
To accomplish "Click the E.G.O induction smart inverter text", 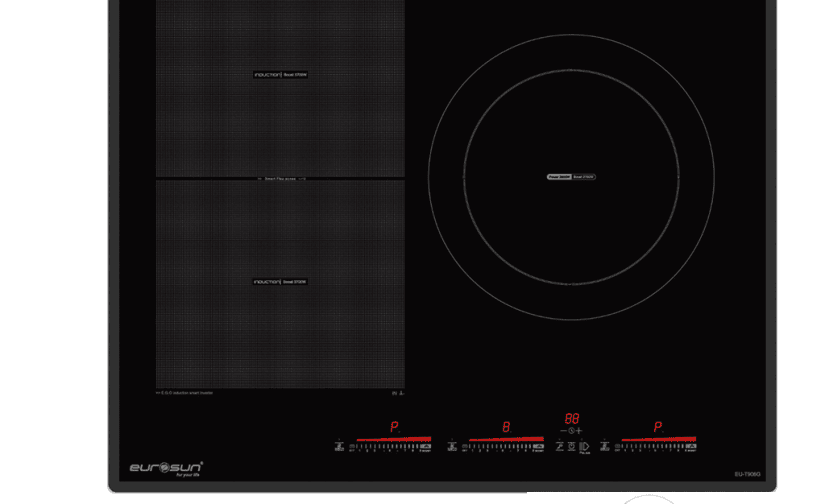I will tap(184, 392).
